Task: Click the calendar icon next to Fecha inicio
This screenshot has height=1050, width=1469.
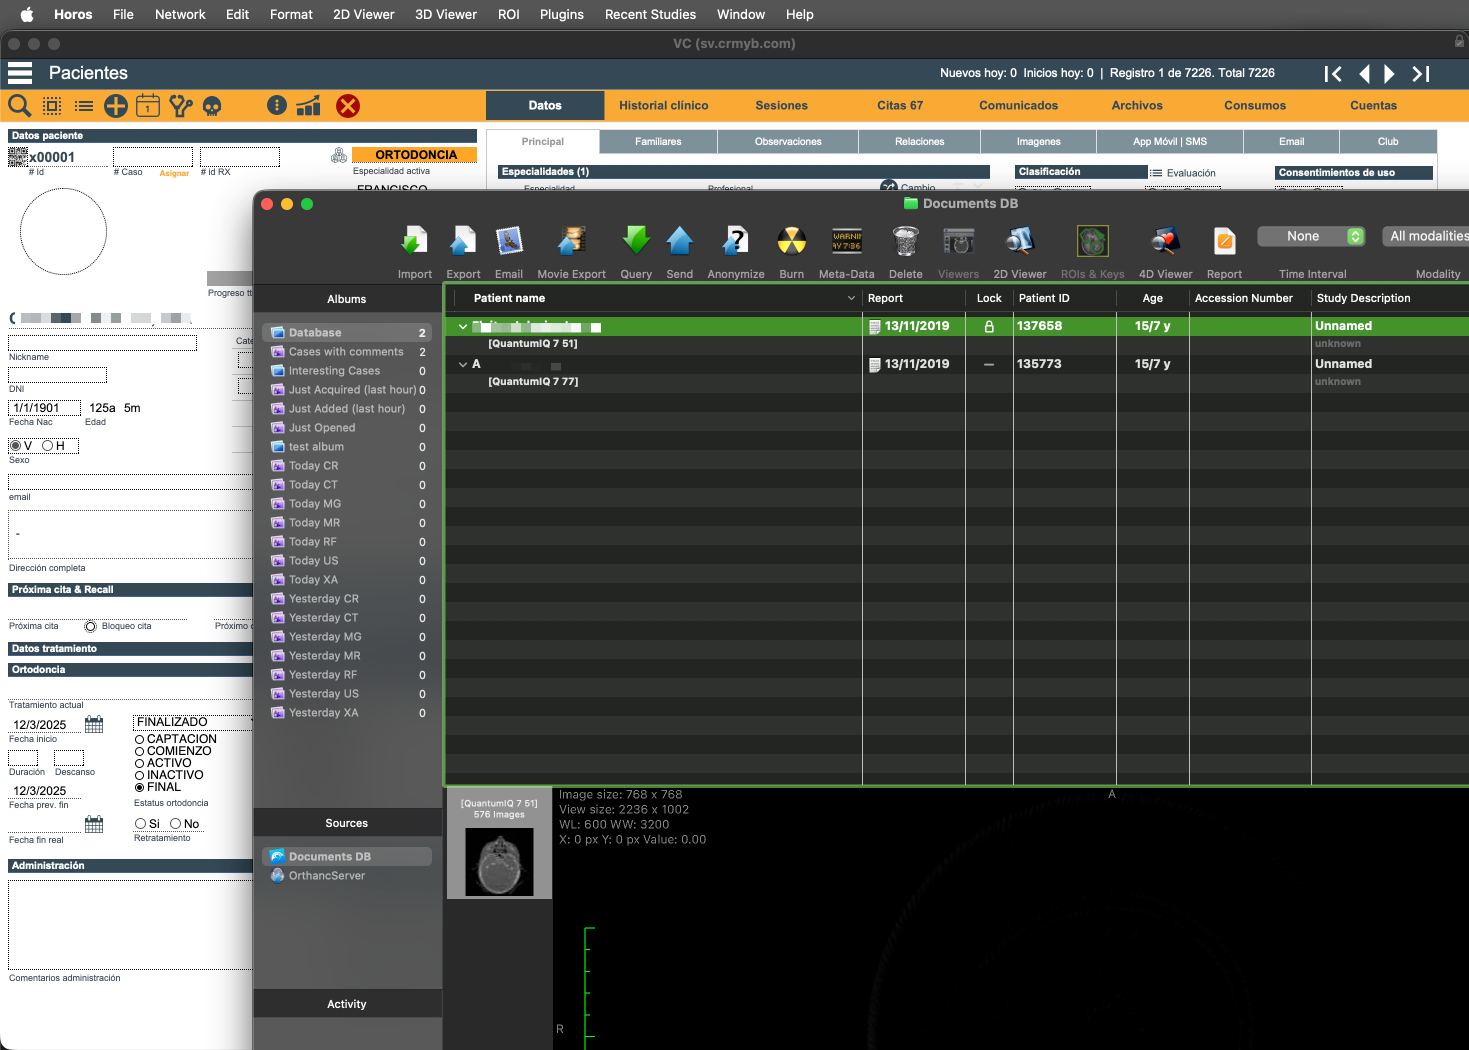Action: 94,724
